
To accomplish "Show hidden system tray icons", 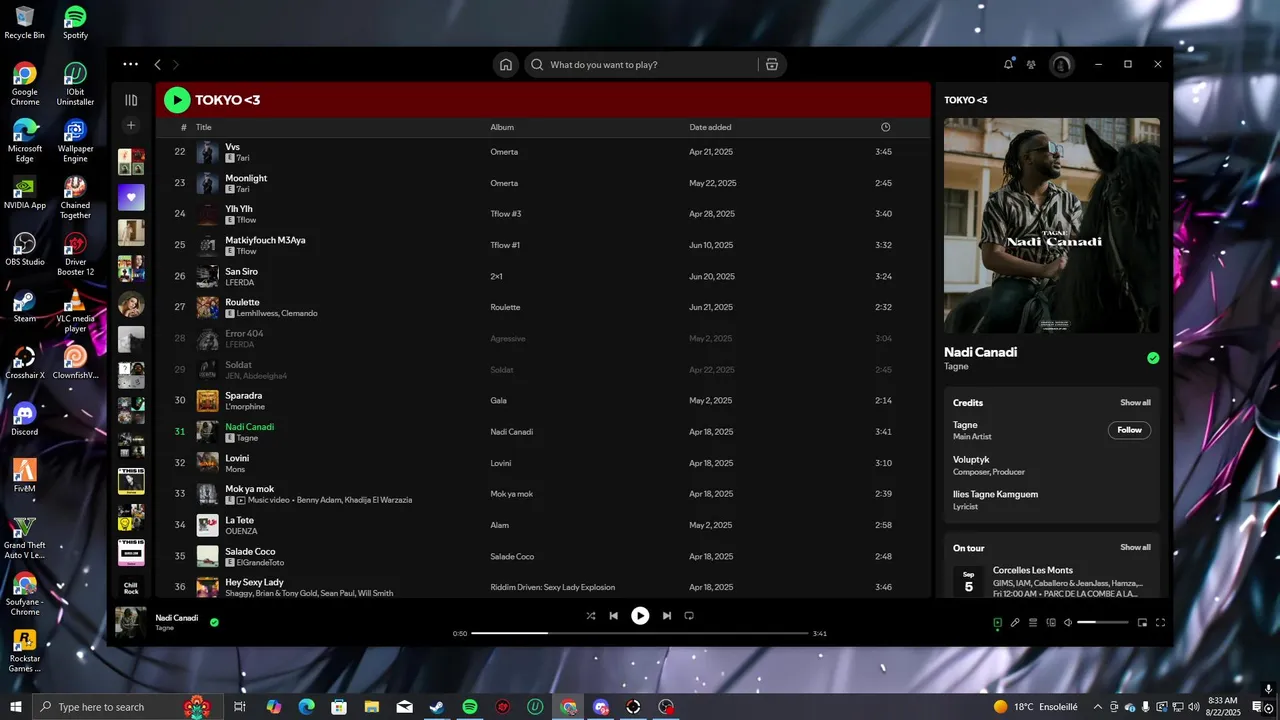I will (1098, 707).
